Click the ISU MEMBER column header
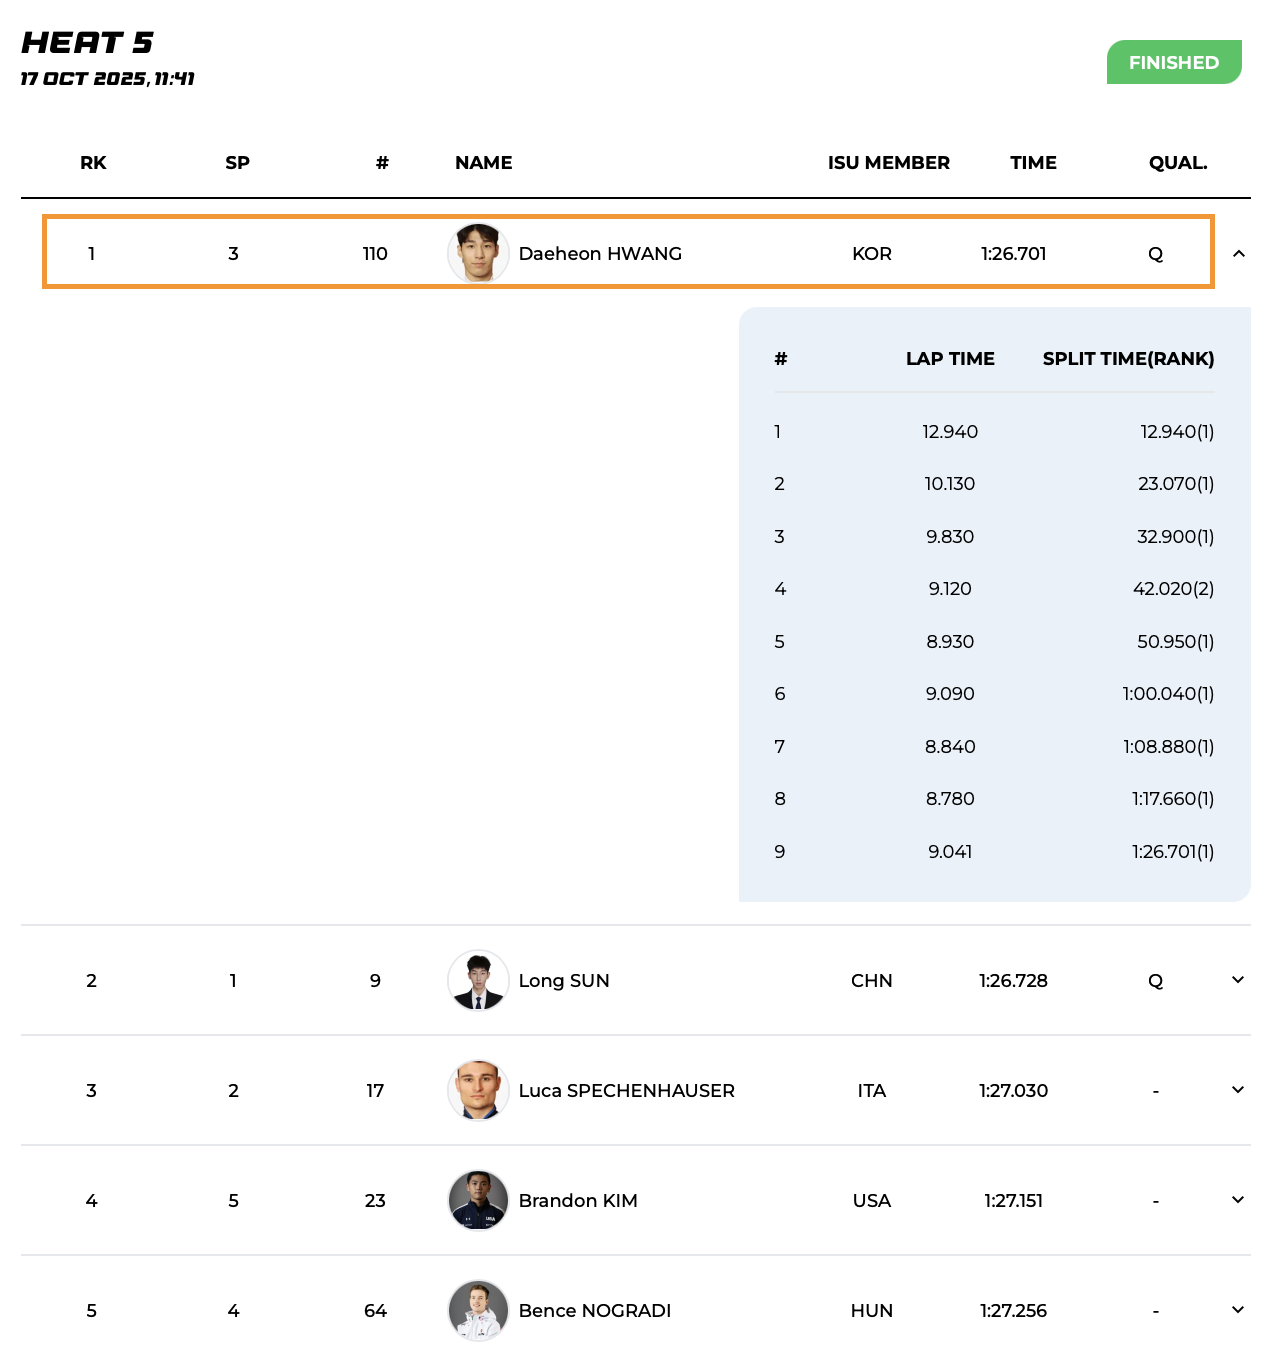Viewport: 1278px width, 1364px height. pyautogui.click(x=888, y=163)
